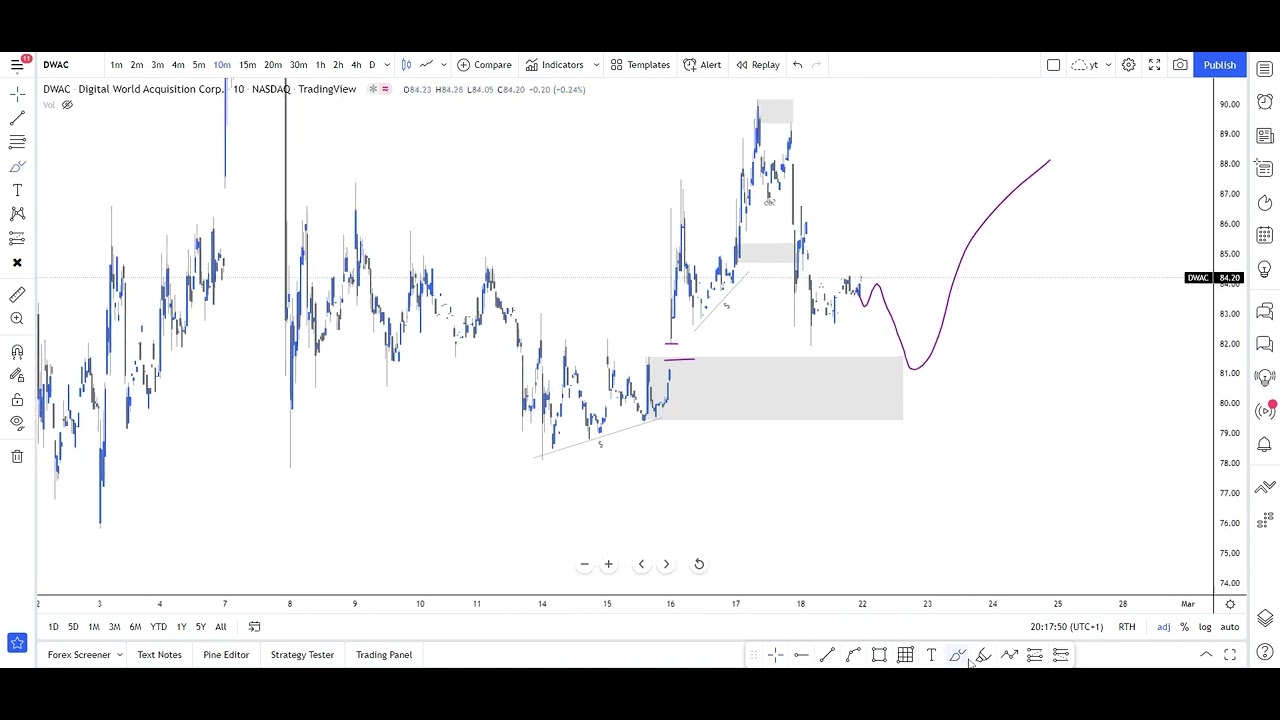This screenshot has width=1280, height=720.
Task: Open the watchlist panel in right sidebar
Action: (x=1265, y=69)
